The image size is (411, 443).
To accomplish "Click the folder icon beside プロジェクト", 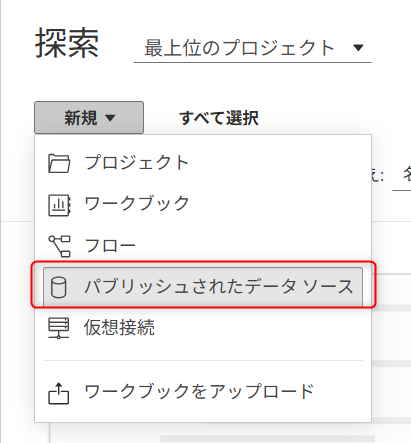I will click(x=59, y=163).
